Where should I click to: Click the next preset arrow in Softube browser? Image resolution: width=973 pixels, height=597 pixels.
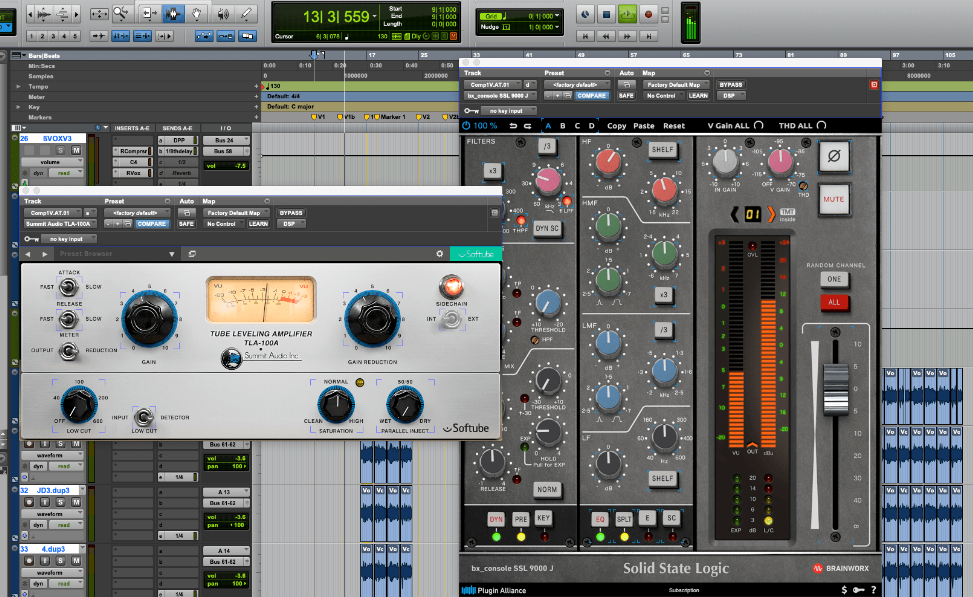(x=44, y=254)
